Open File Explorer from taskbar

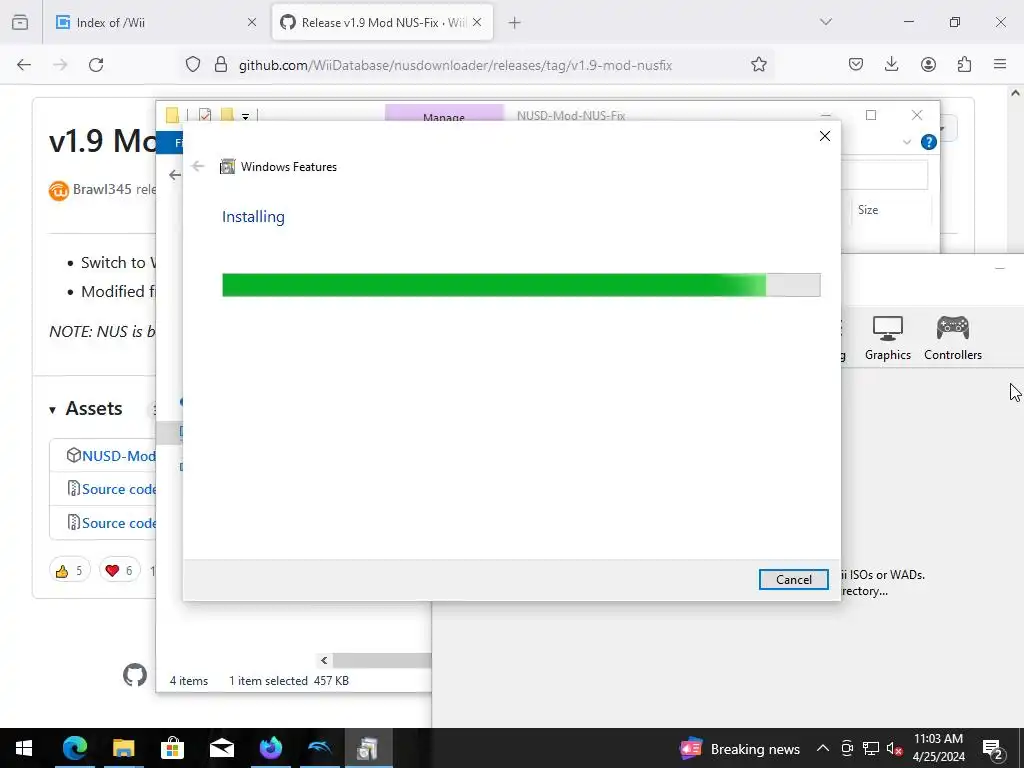click(123, 748)
